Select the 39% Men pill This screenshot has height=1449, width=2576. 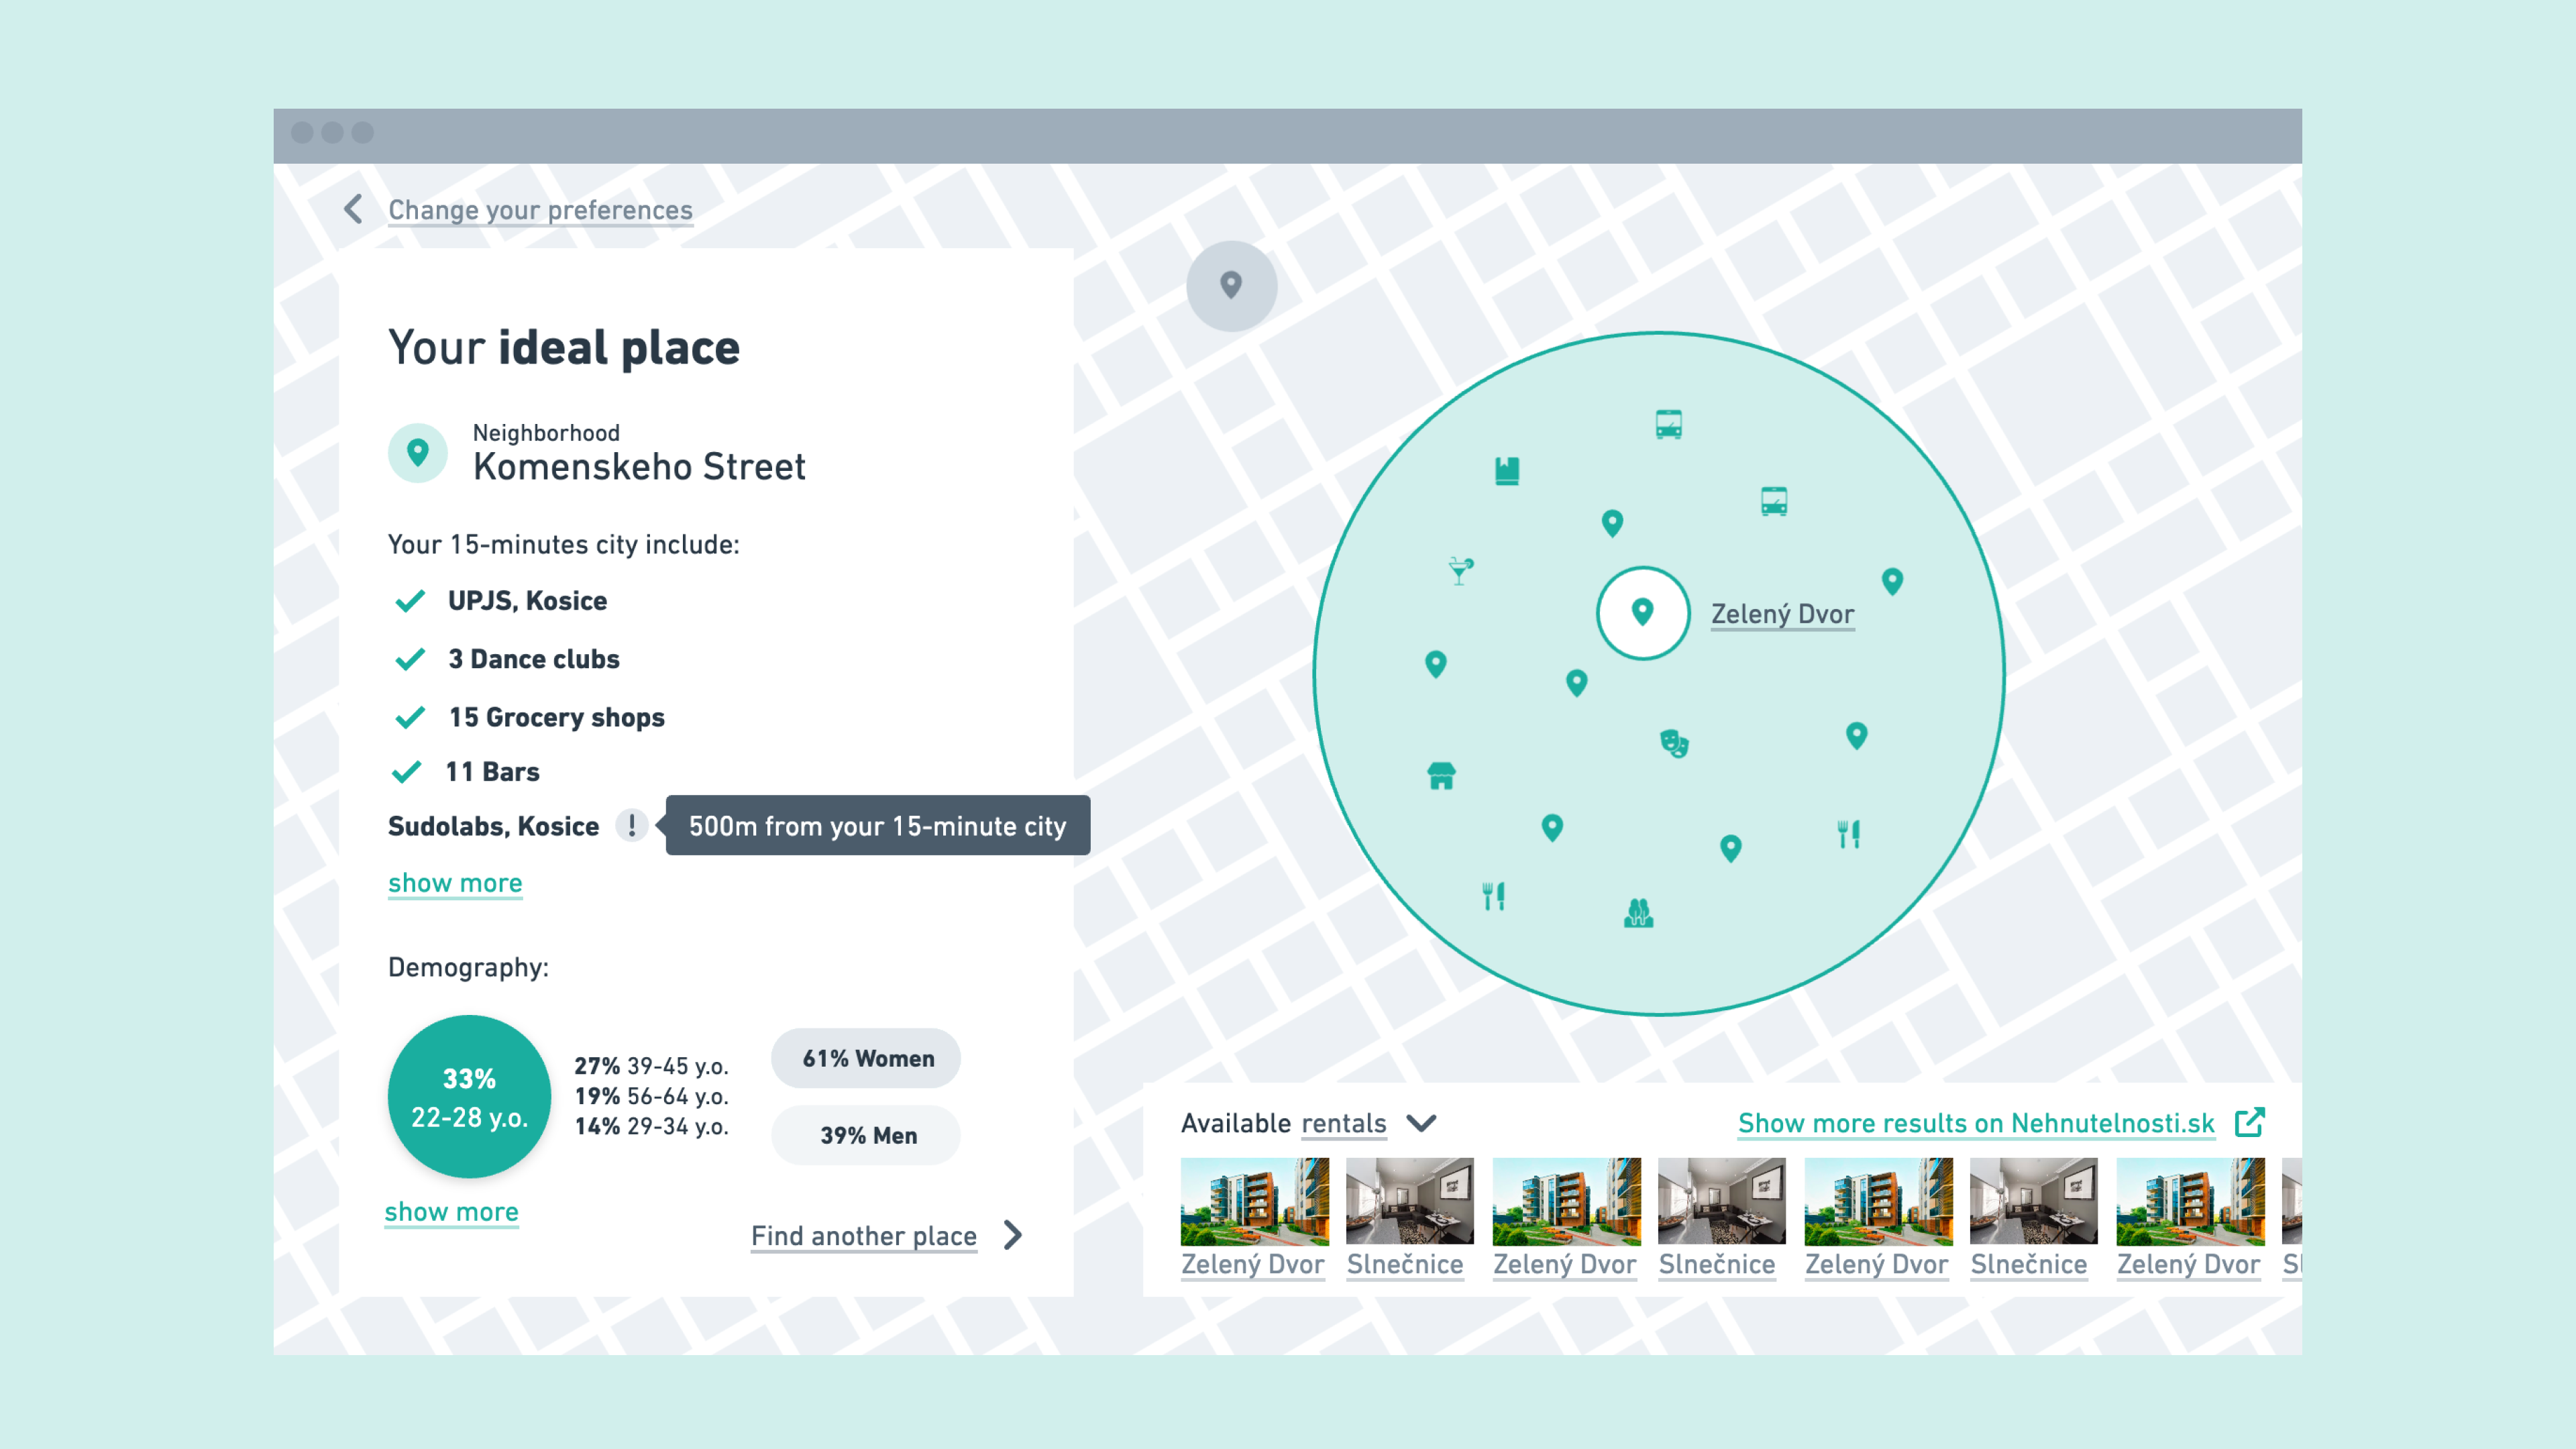[x=866, y=1135]
